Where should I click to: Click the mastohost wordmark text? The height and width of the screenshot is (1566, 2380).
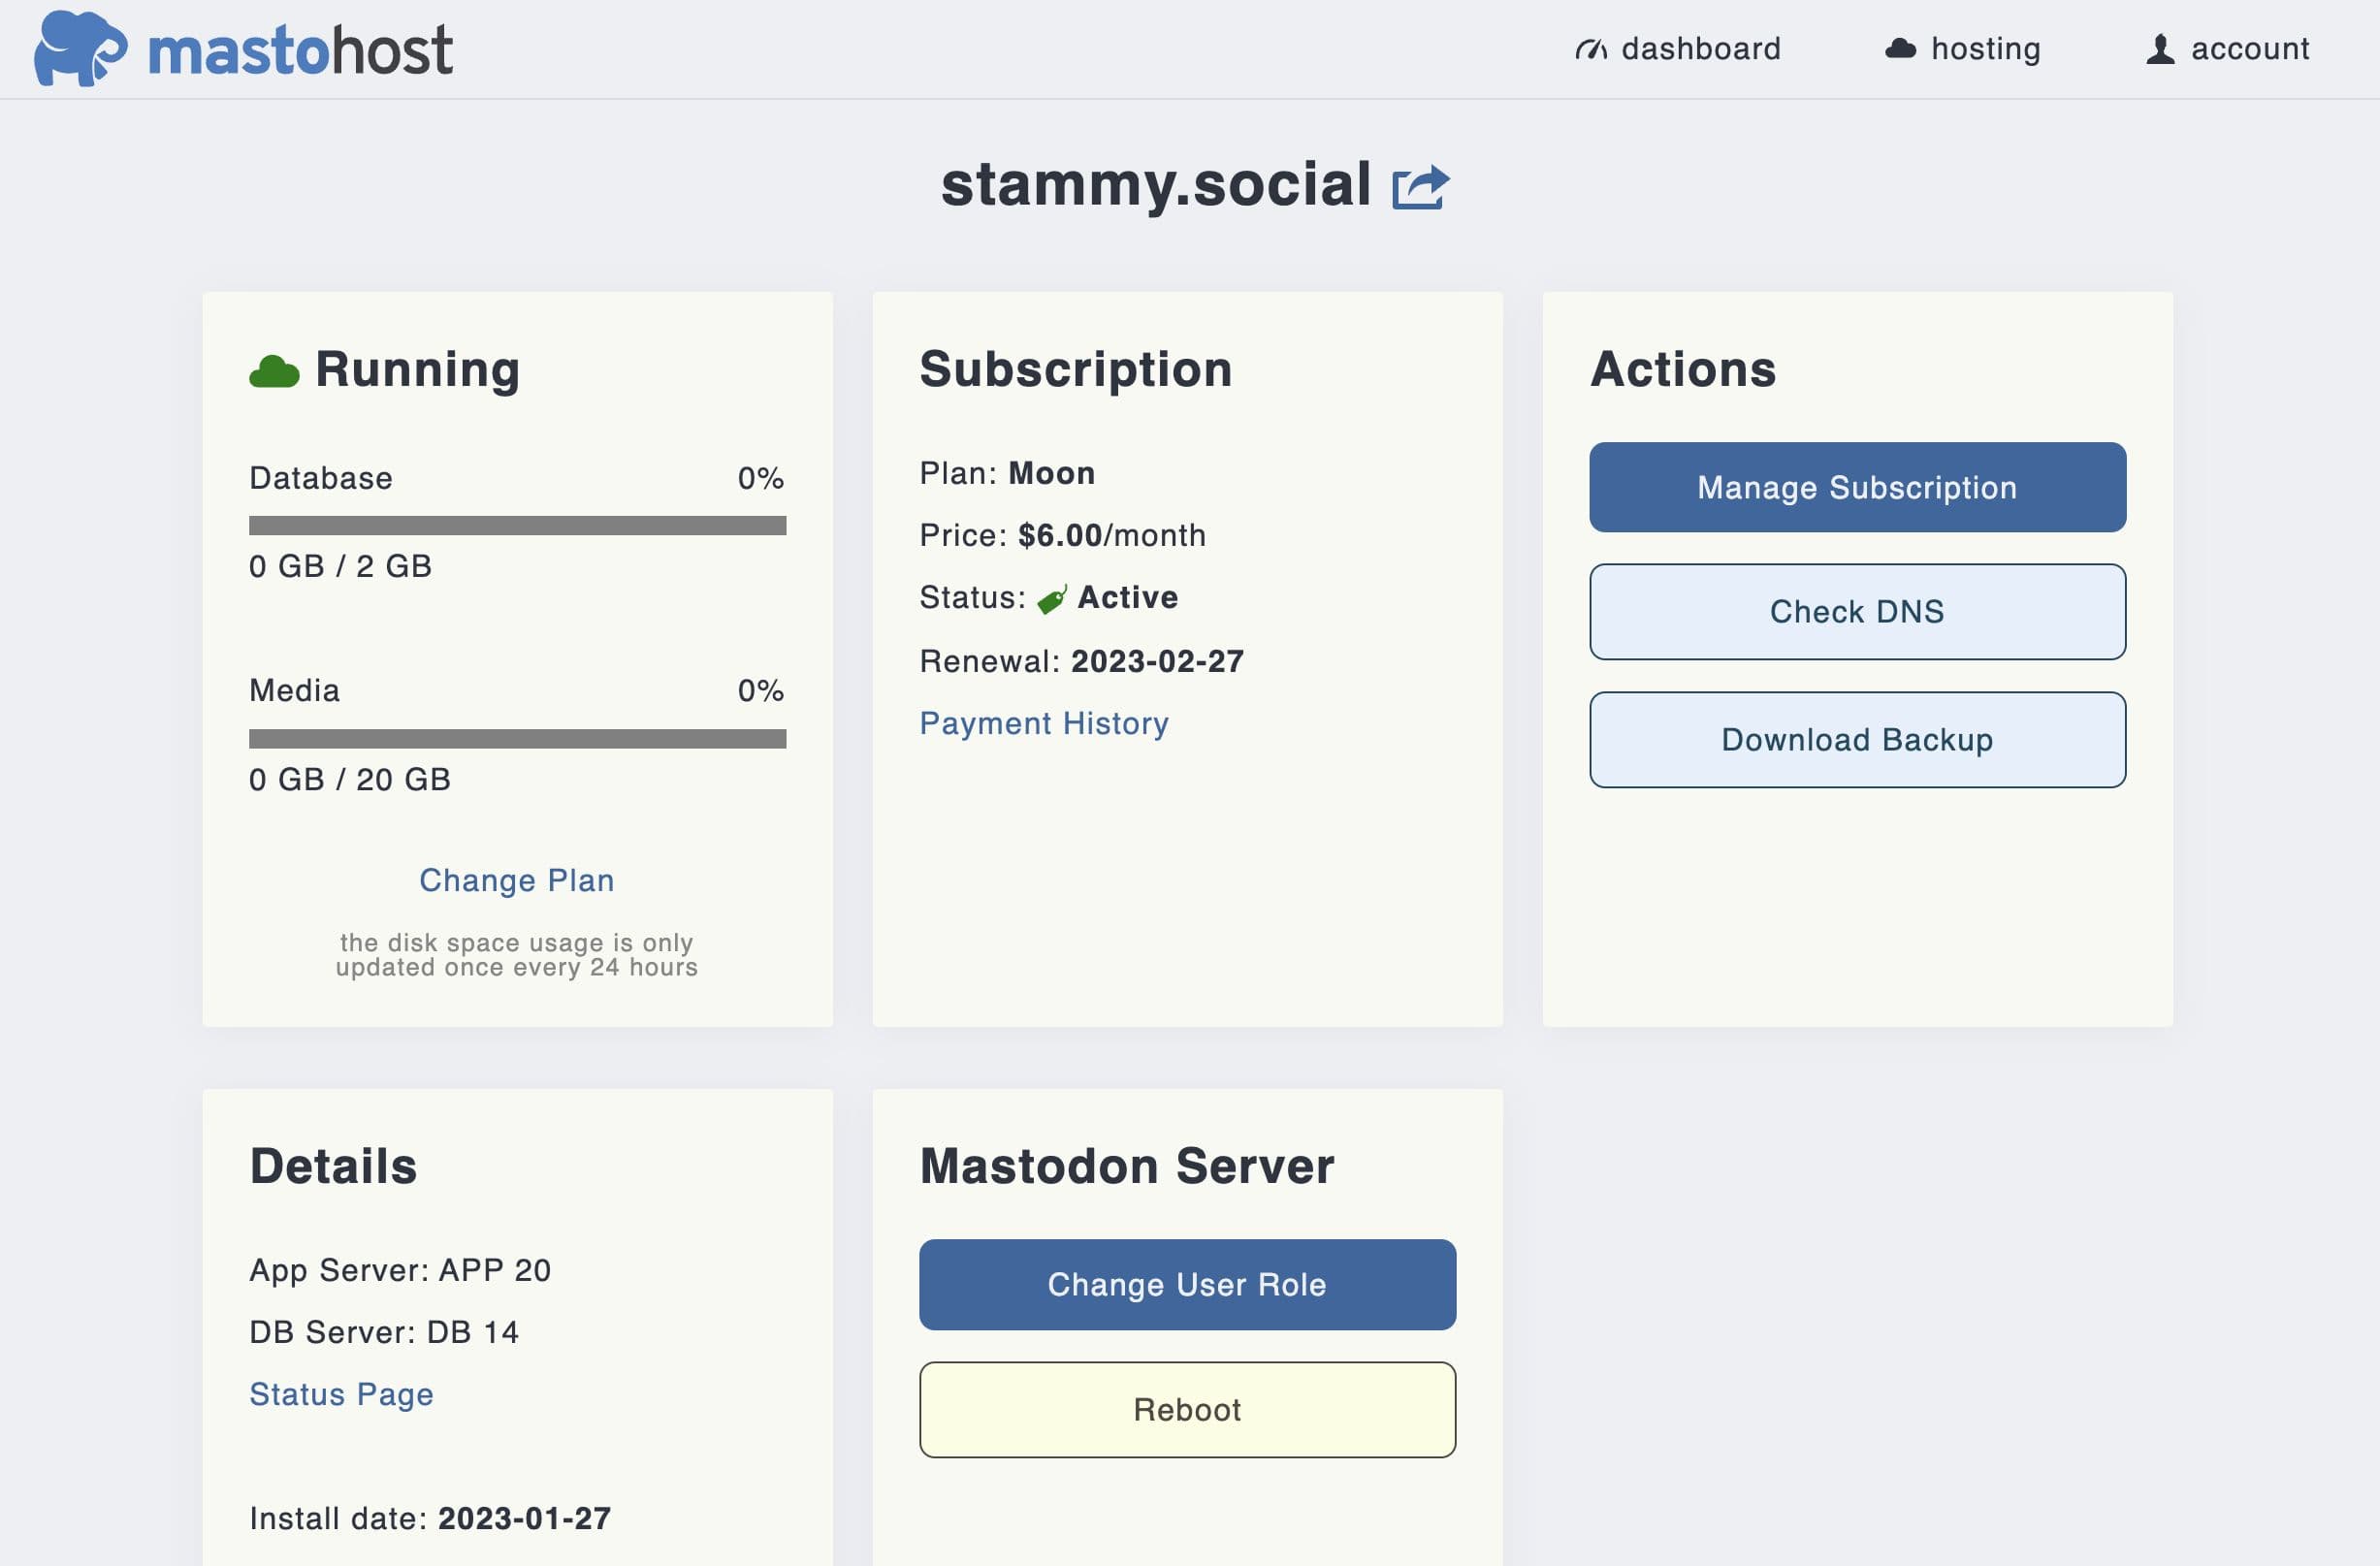tap(300, 50)
